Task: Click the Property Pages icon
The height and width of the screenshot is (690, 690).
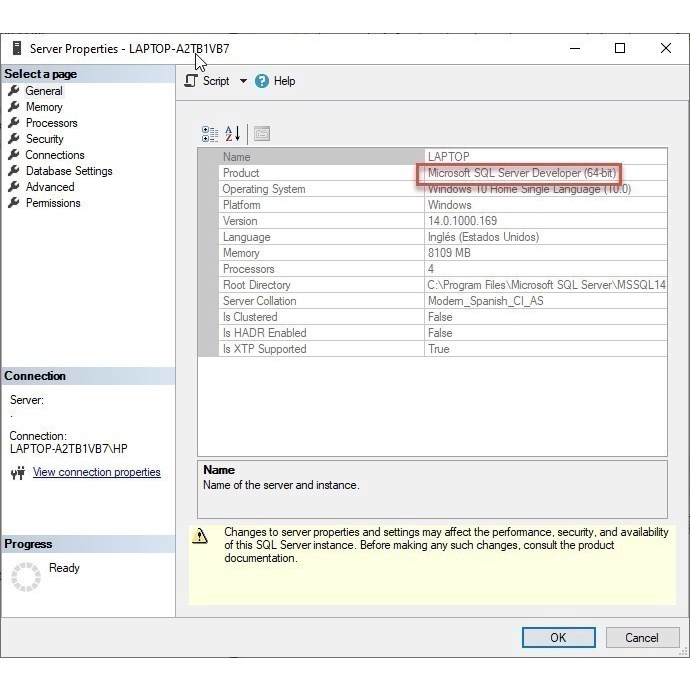Action: click(261, 134)
